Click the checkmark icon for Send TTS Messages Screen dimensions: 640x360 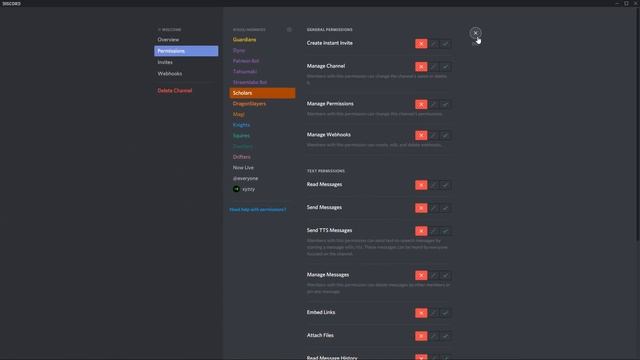point(445,231)
